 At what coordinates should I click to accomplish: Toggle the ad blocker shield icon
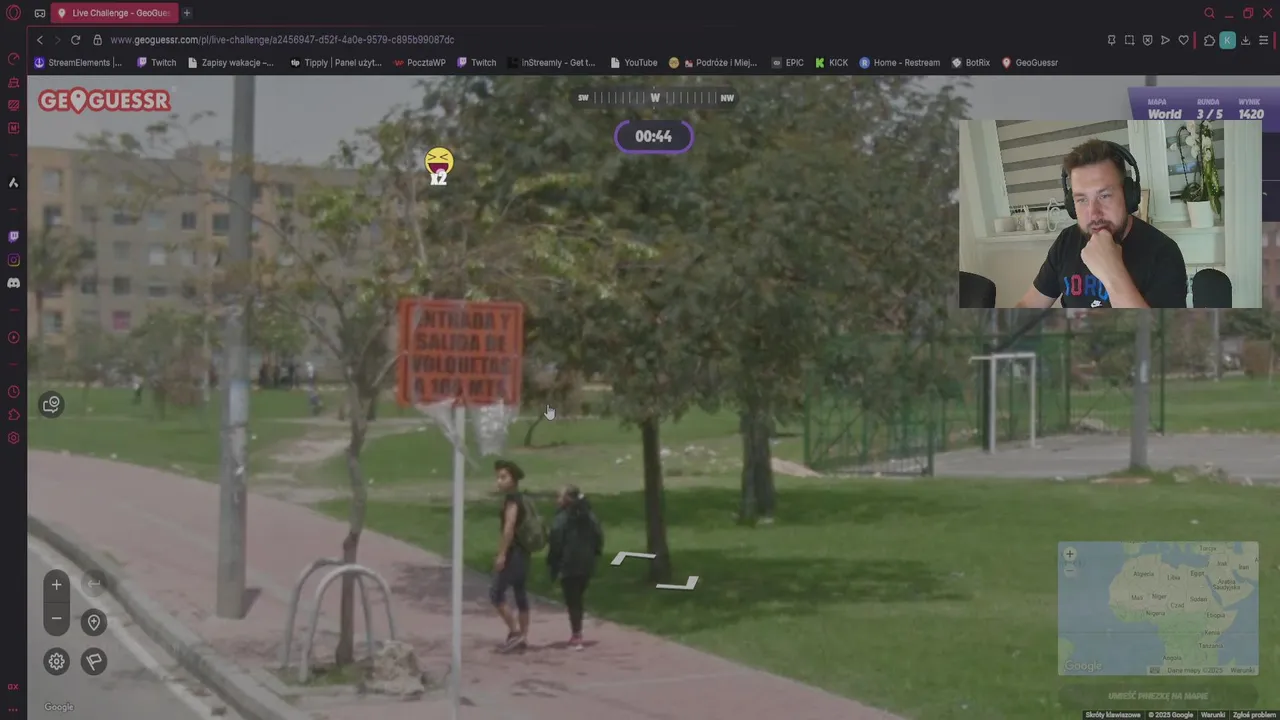coord(1147,40)
